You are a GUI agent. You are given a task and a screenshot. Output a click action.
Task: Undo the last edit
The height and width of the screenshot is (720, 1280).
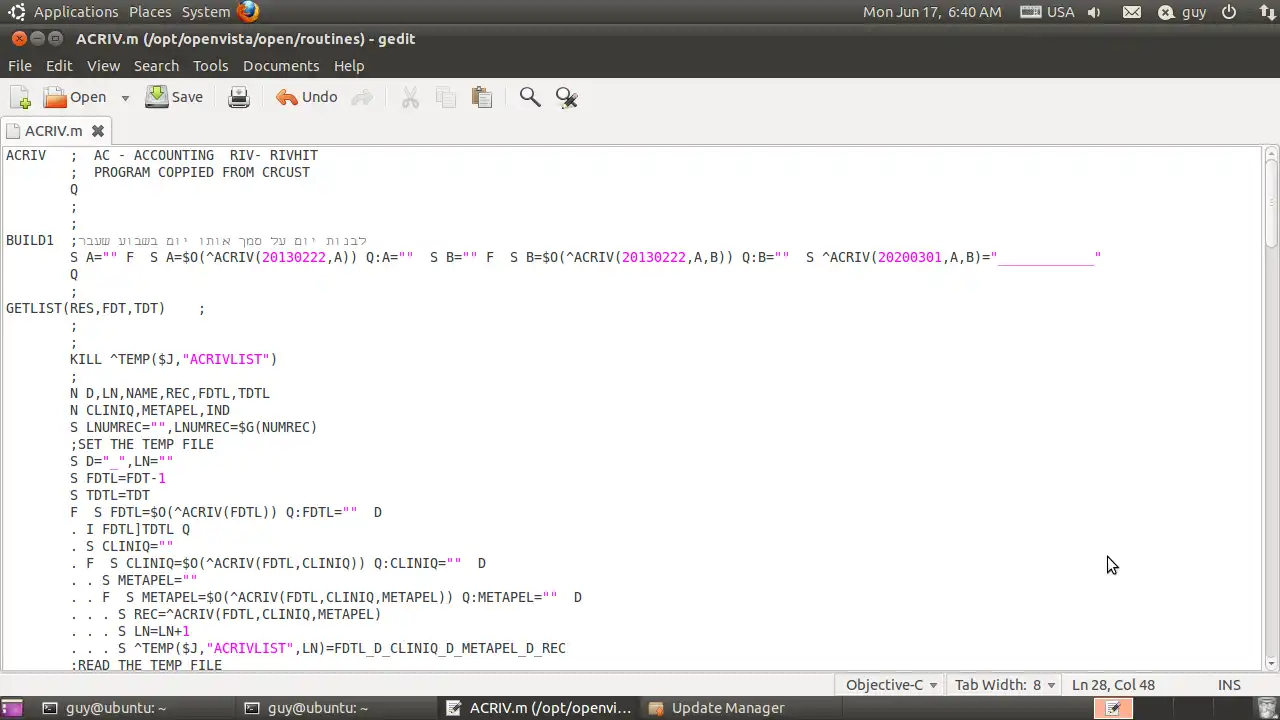(307, 97)
